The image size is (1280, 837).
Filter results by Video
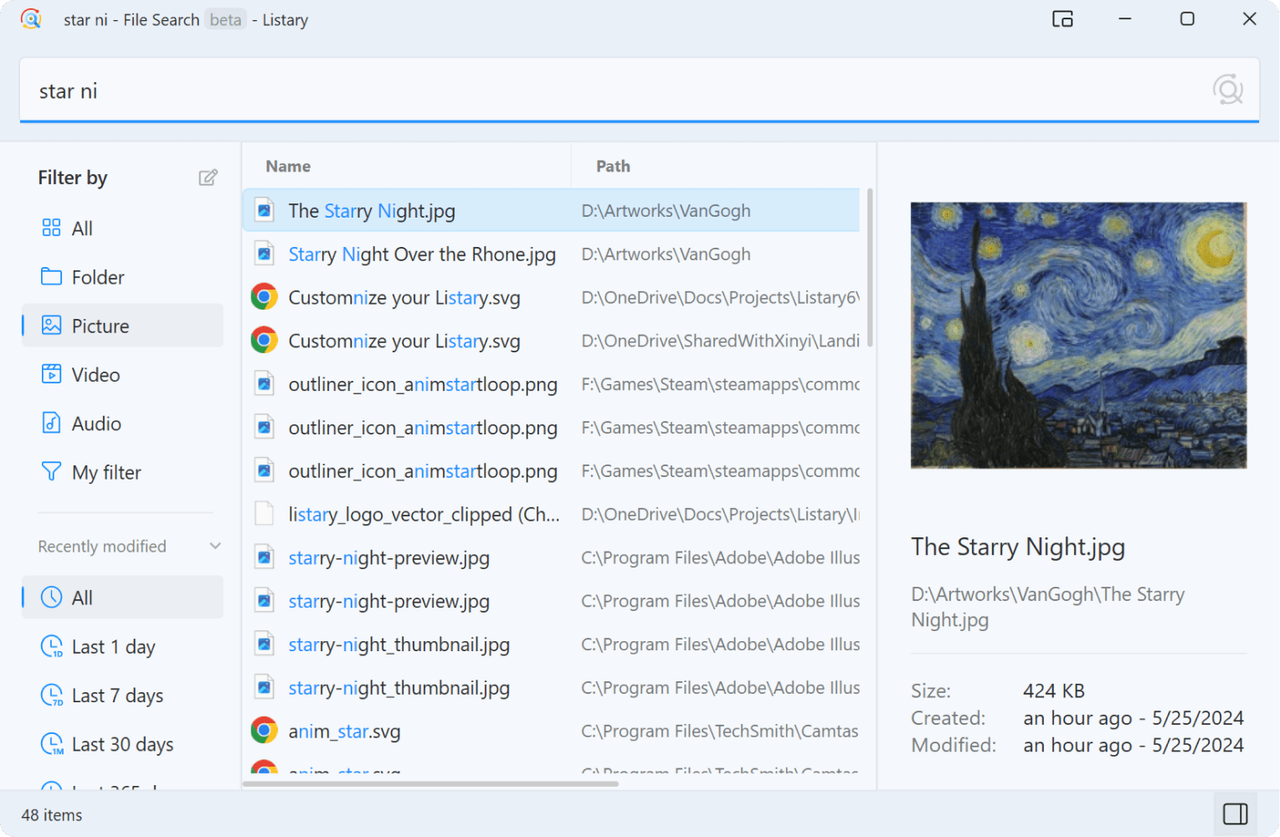click(x=122, y=375)
